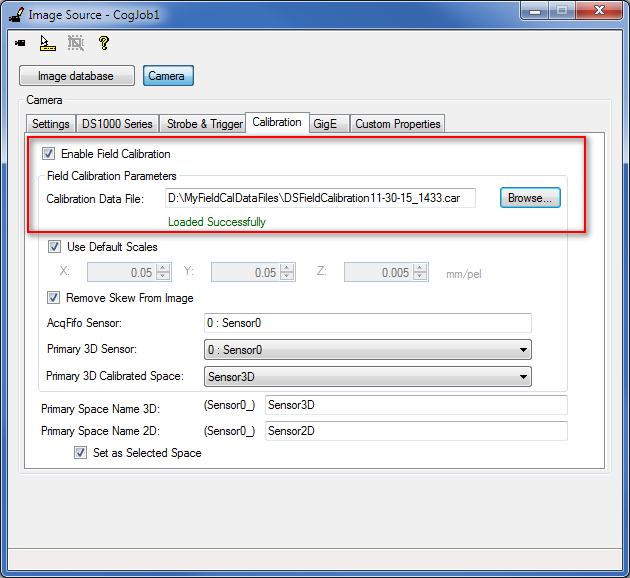Uncheck Use Default Scales checkbox
Image resolution: width=630 pixels, height=578 pixels.
[54, 247]
